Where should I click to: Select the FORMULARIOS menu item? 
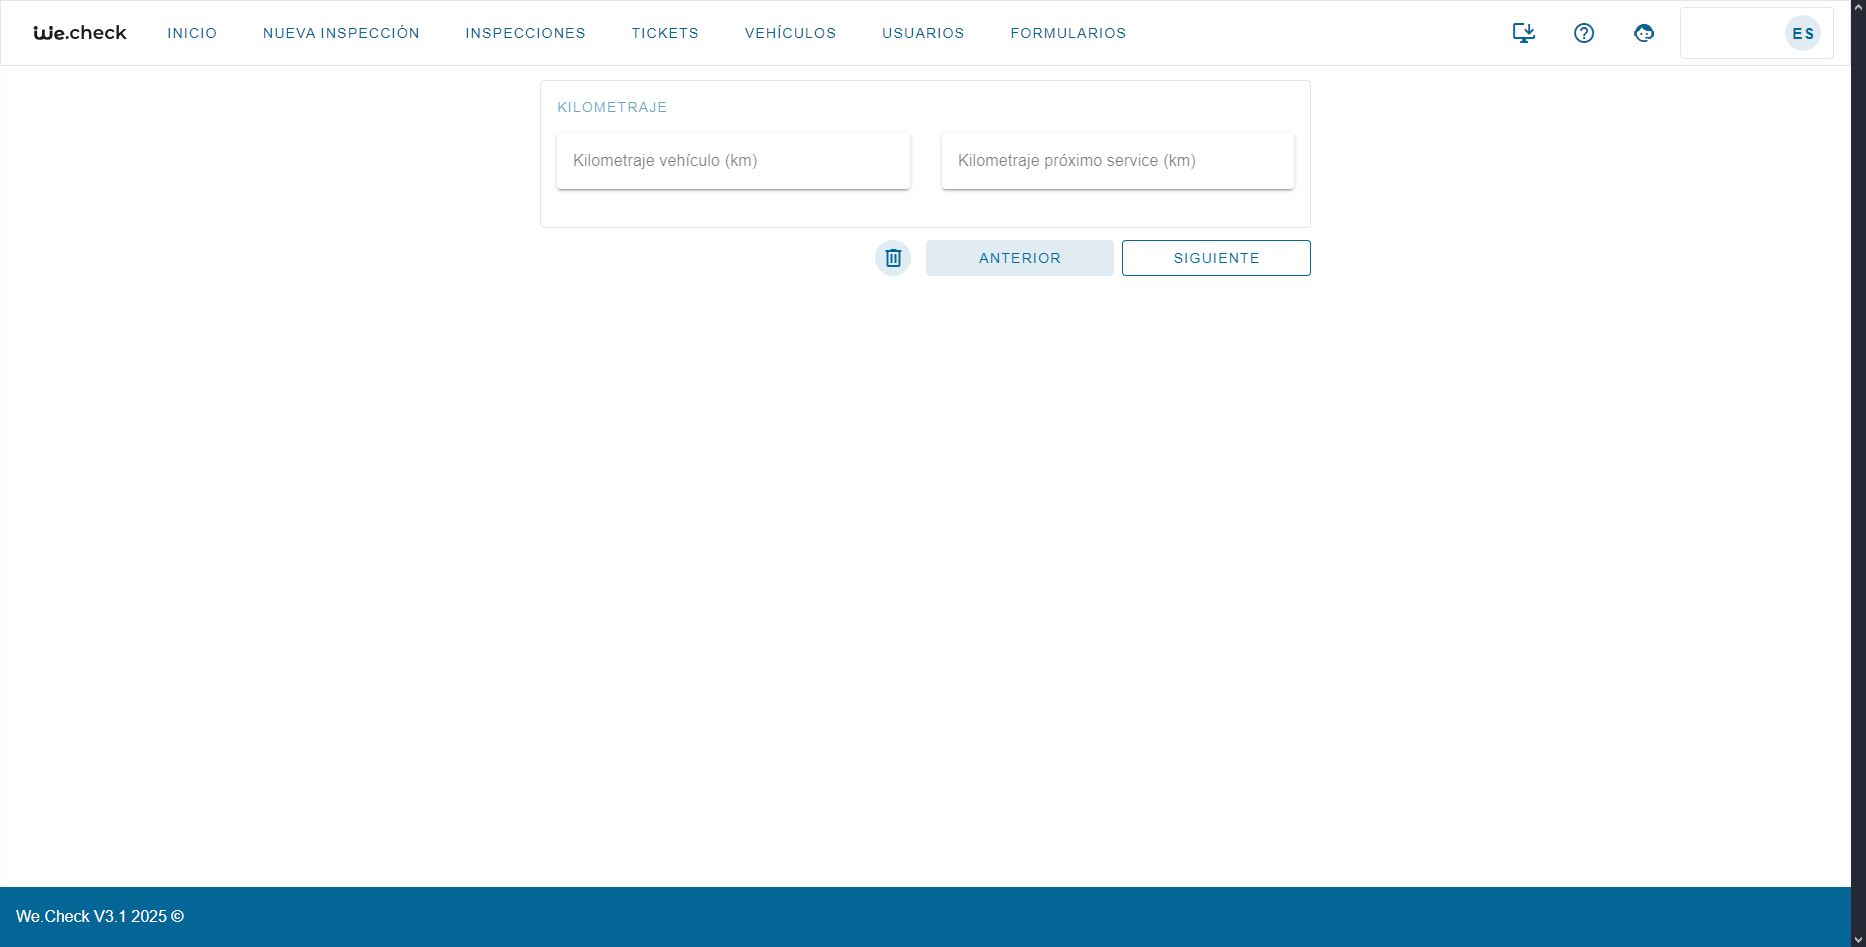1068,33
